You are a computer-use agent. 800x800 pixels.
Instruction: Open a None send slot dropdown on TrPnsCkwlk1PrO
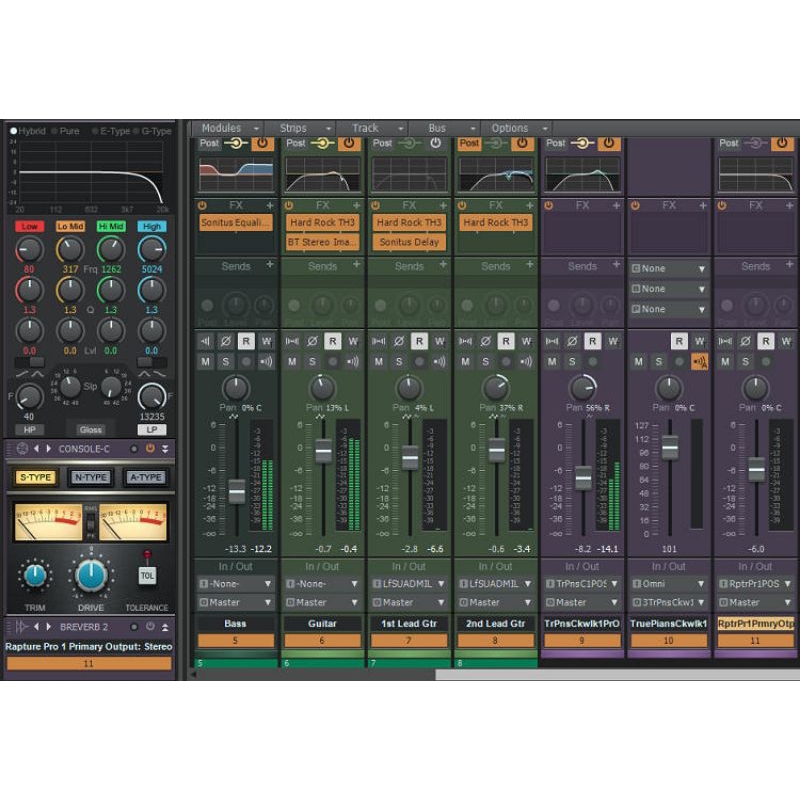[x=666, y=268]
